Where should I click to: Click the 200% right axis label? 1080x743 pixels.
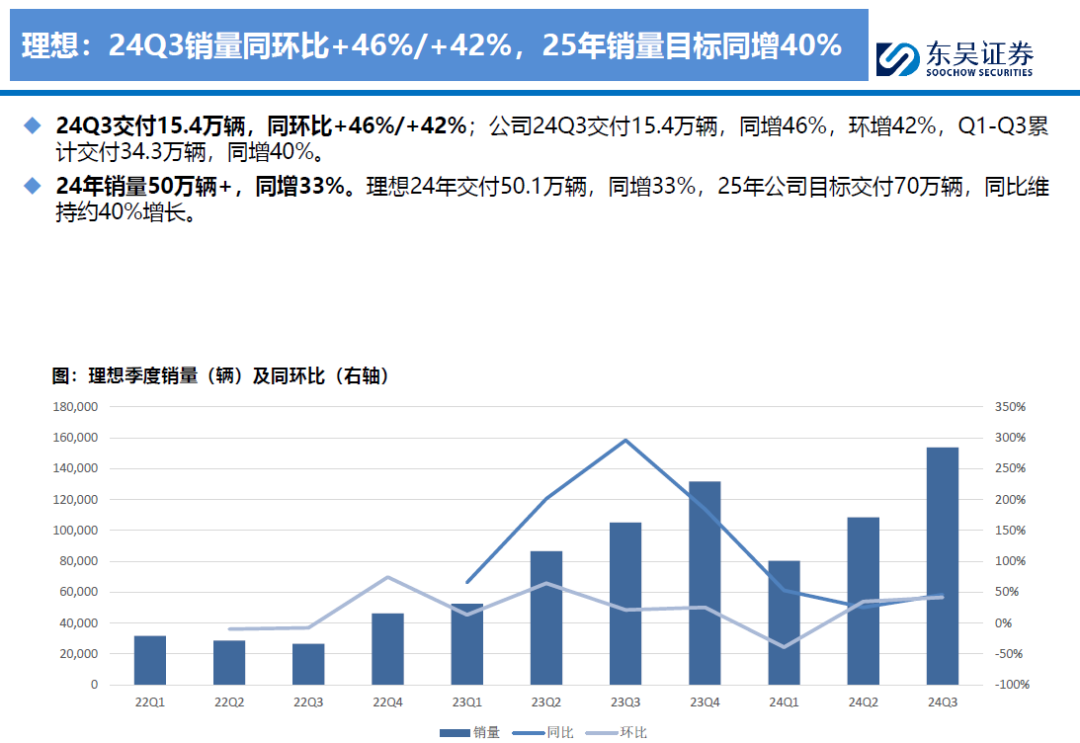pyautogui.click(x=1010, y=499)
